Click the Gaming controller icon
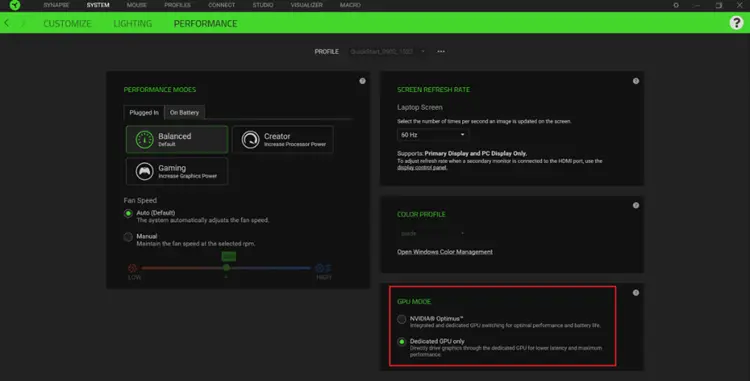 (144, 171)
